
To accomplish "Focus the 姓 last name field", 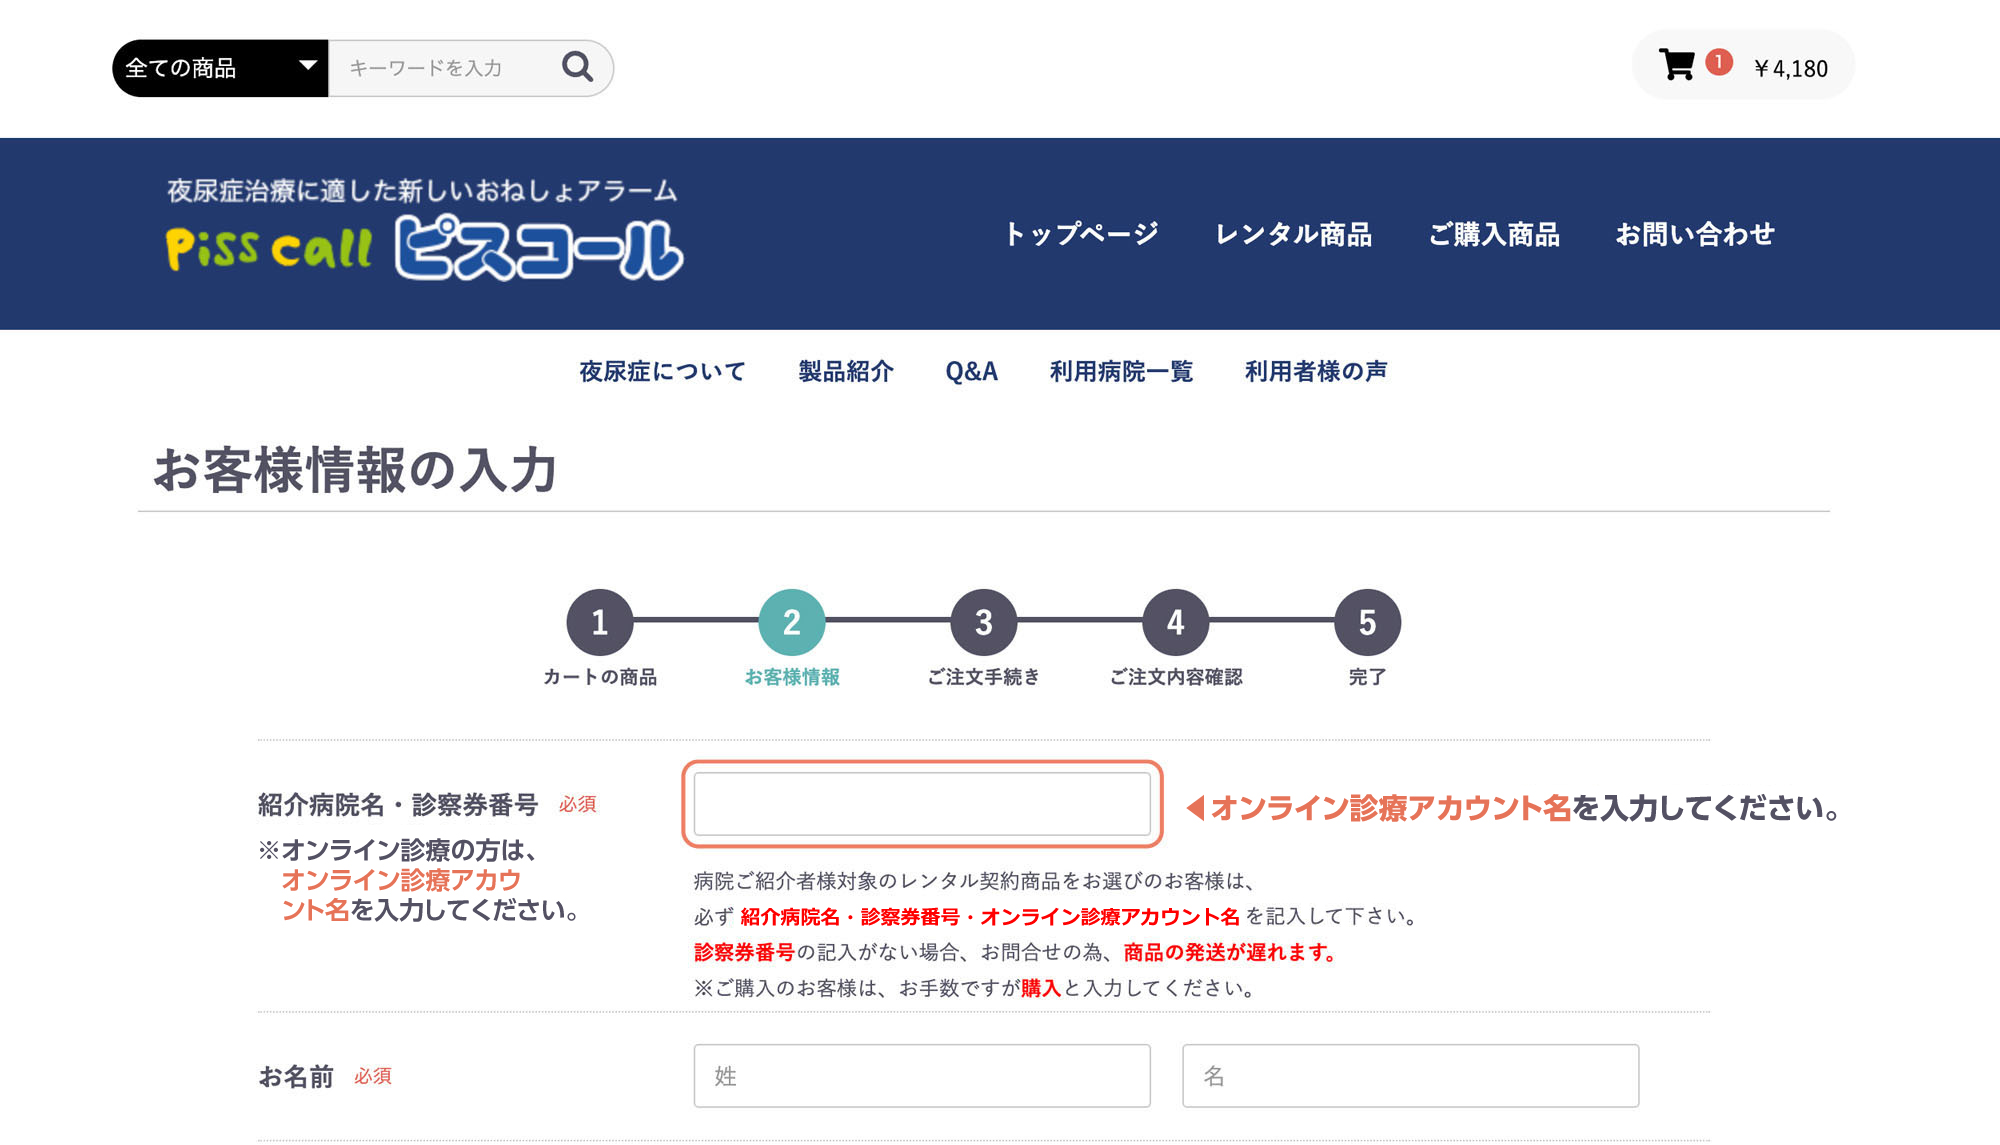I will tap(922, 1076).
